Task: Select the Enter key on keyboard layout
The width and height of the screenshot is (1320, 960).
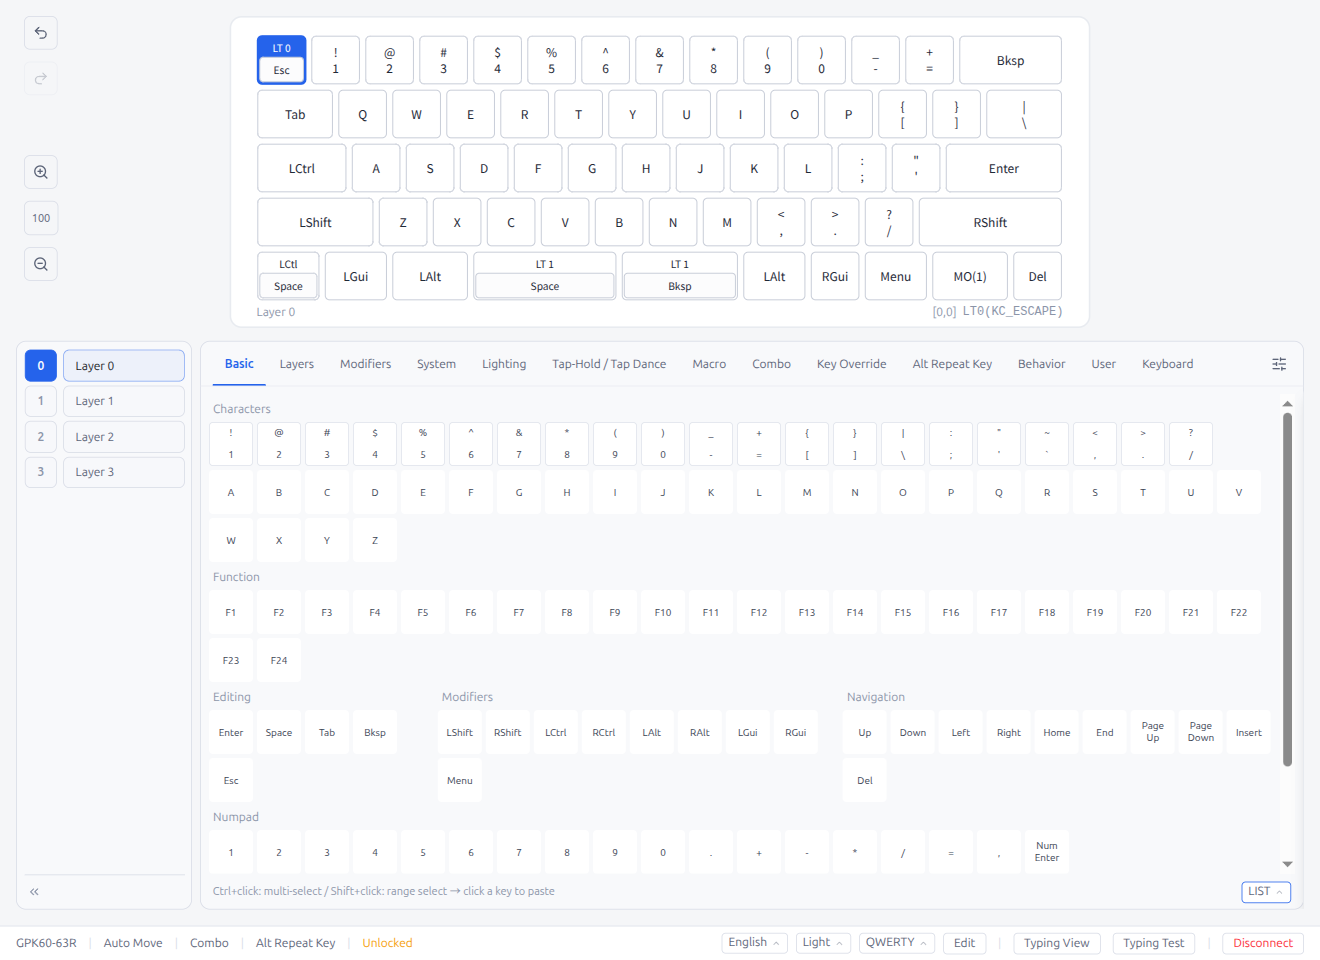Action: pos(1004,168)
